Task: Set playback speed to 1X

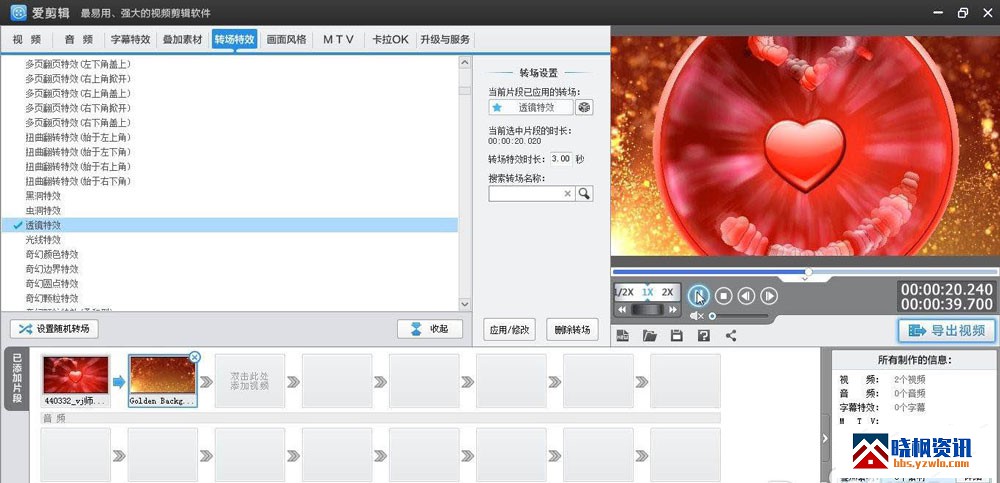Action: 647,292
